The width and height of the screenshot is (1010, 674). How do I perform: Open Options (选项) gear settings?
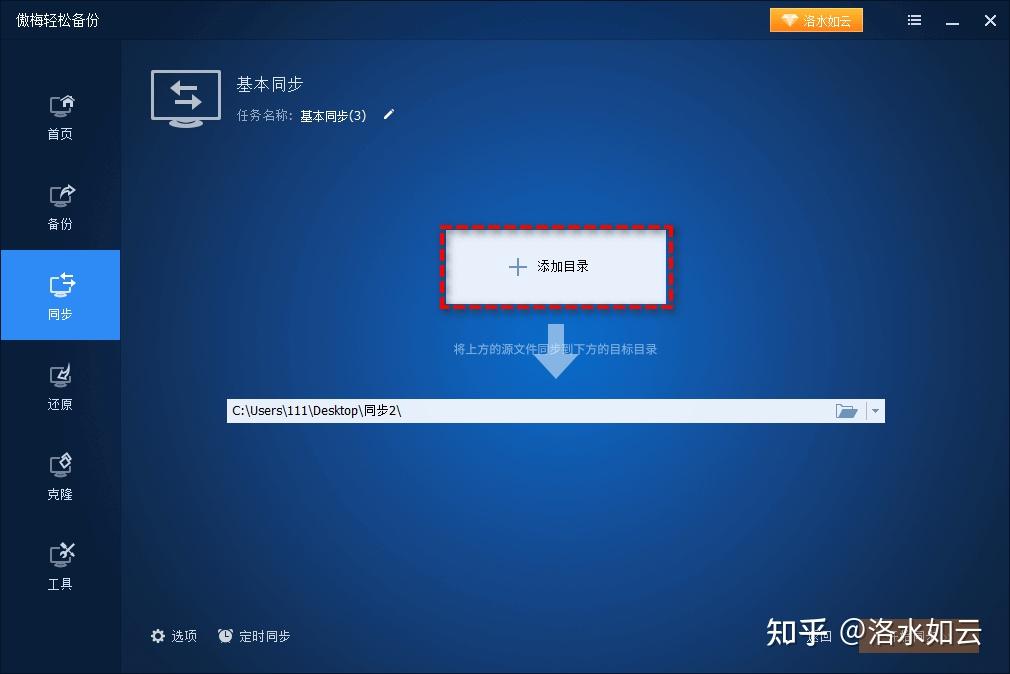click(x=174, y=636)
